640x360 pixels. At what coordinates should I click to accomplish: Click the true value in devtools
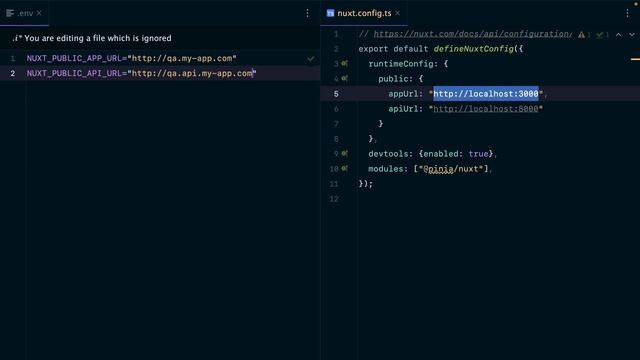coord(478,154)
